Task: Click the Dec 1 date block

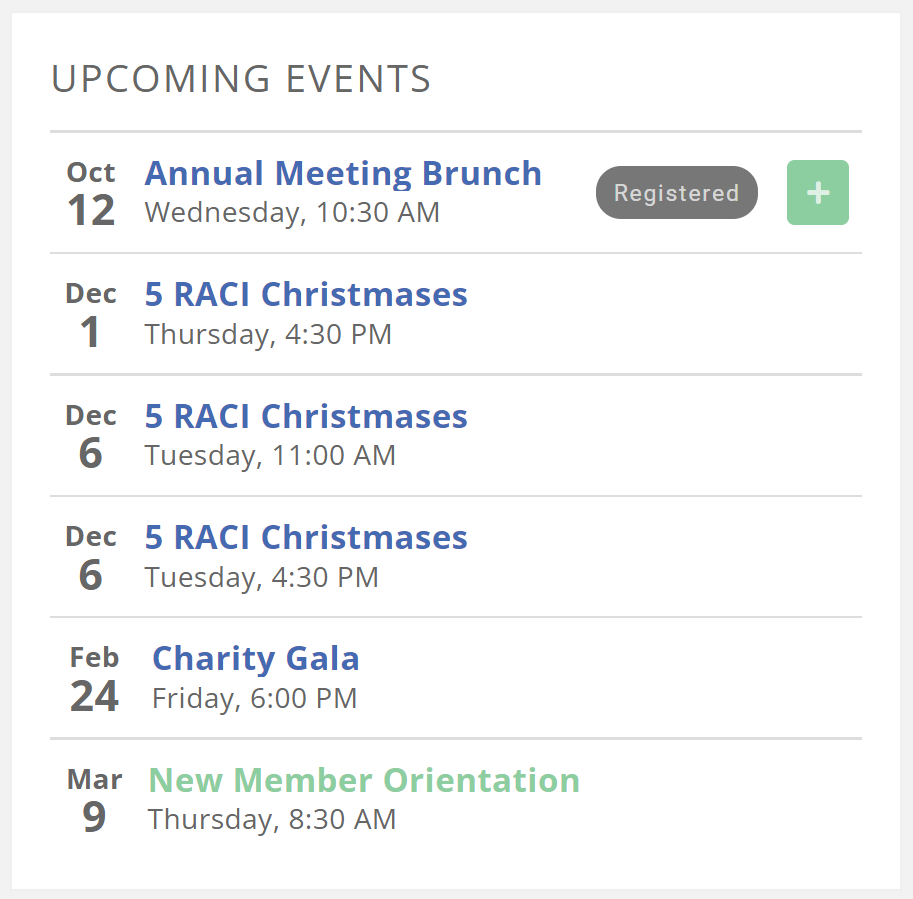Action: tap(91, 315)
